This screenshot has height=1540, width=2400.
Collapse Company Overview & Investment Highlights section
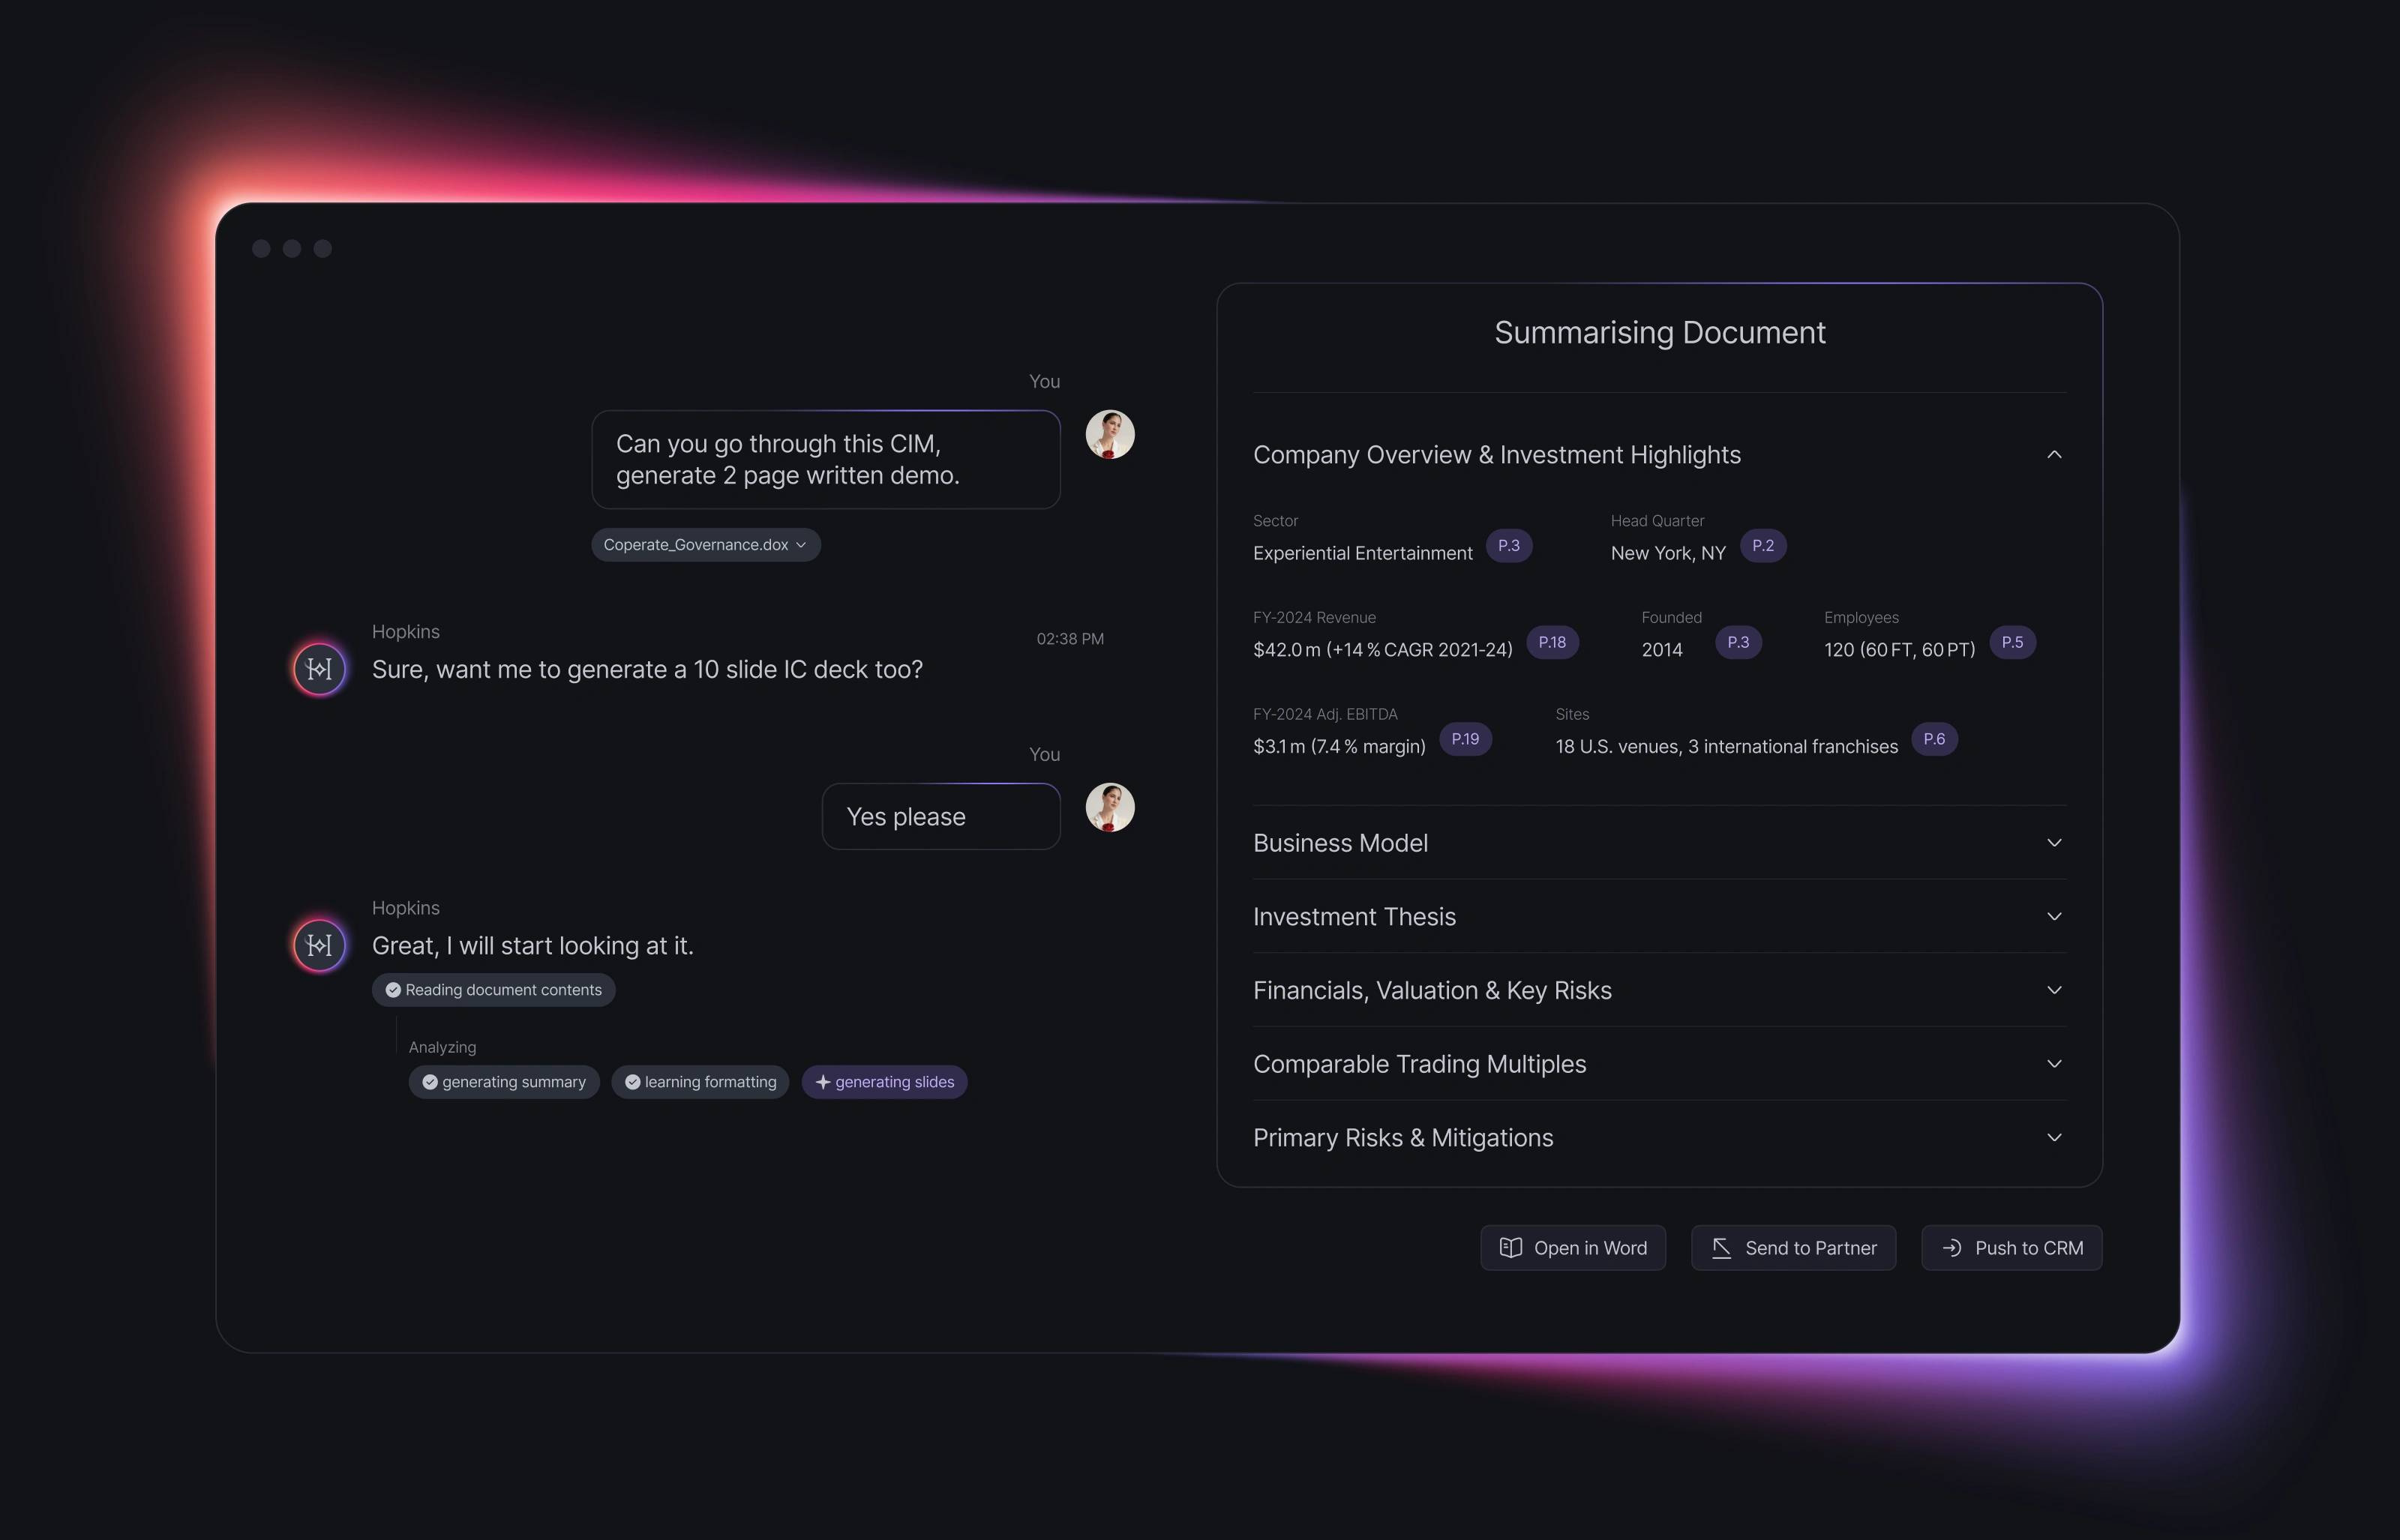[x=2054, y=455]
